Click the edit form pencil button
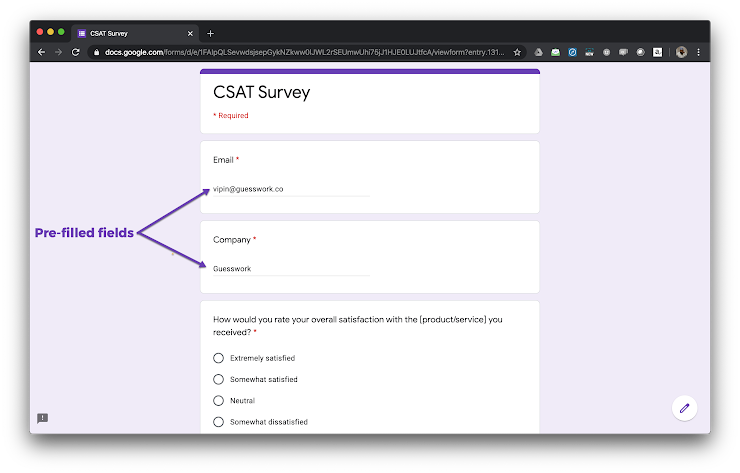This screenshot has width=740, height=473. [x=684, y=408]
